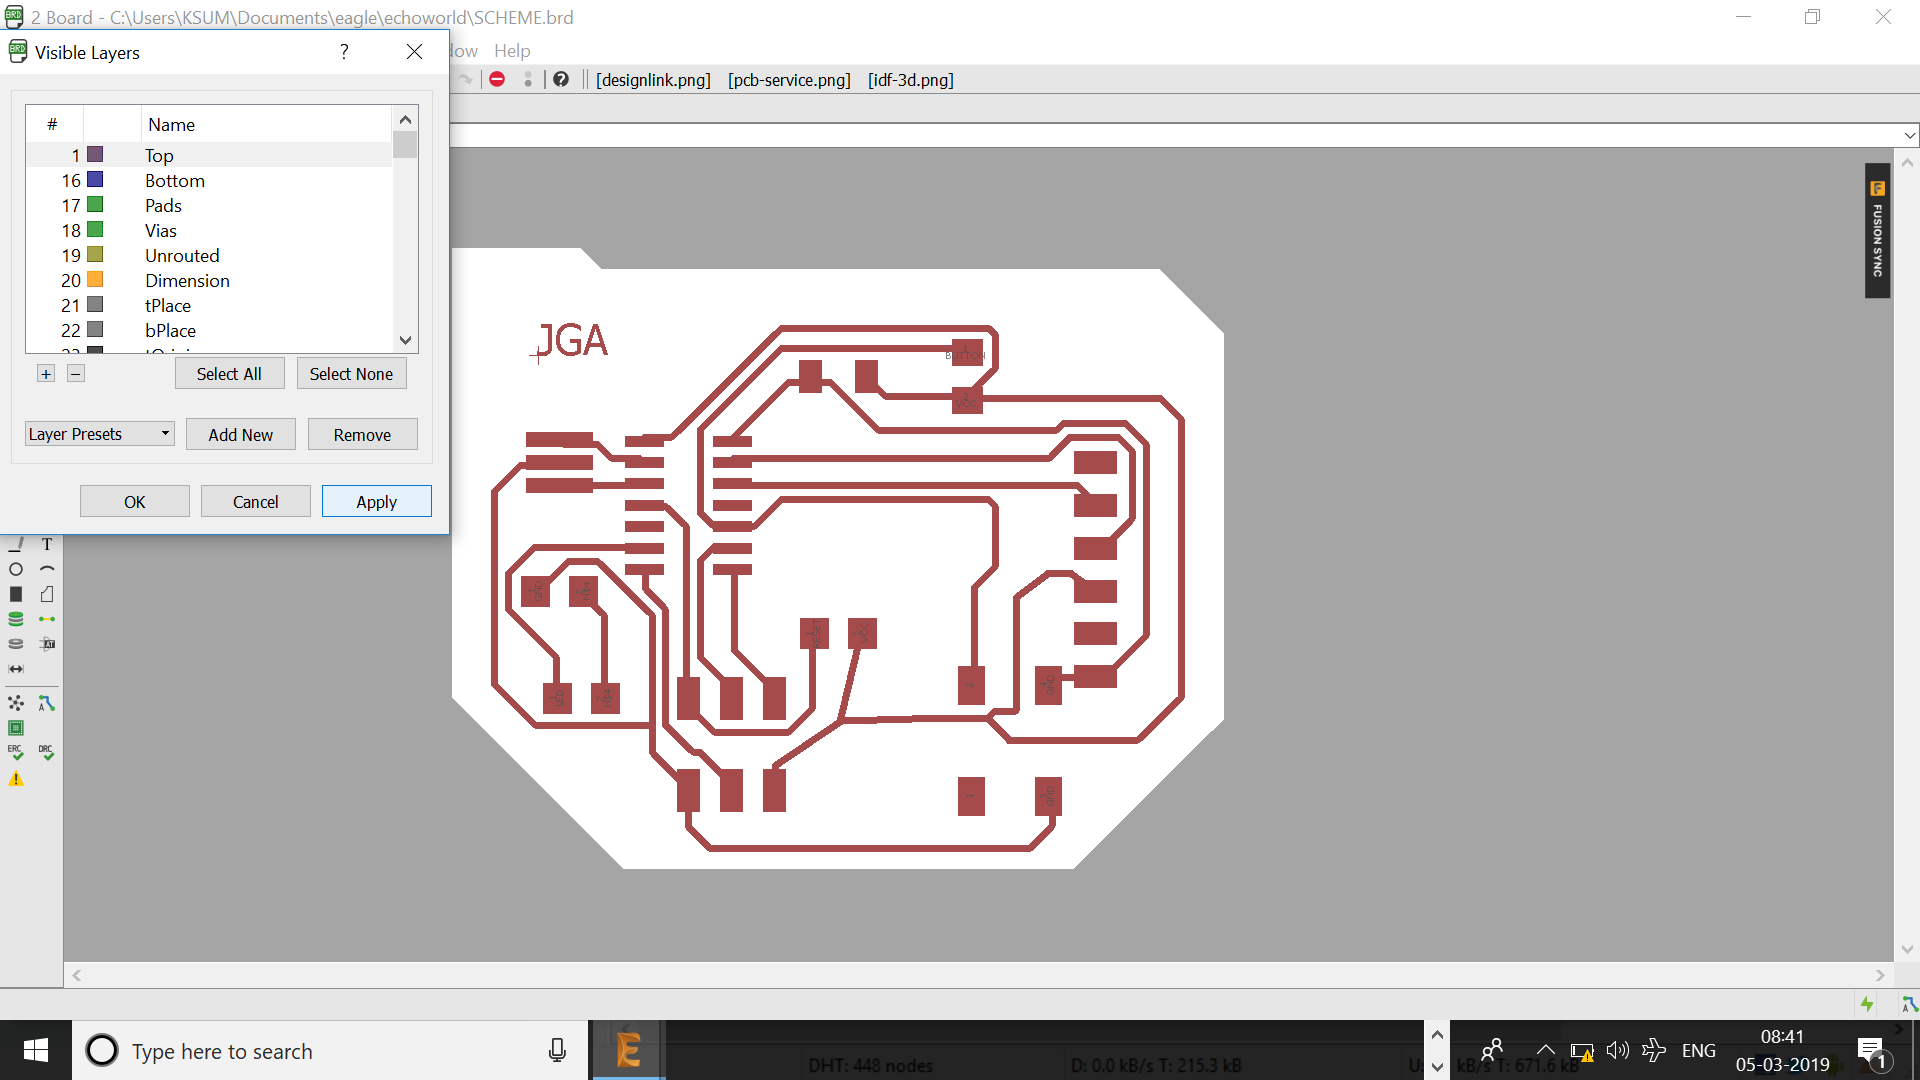Click Apply in Visible Layers dialog
The image size is (1920, 1080).
[x=376, y=501]
